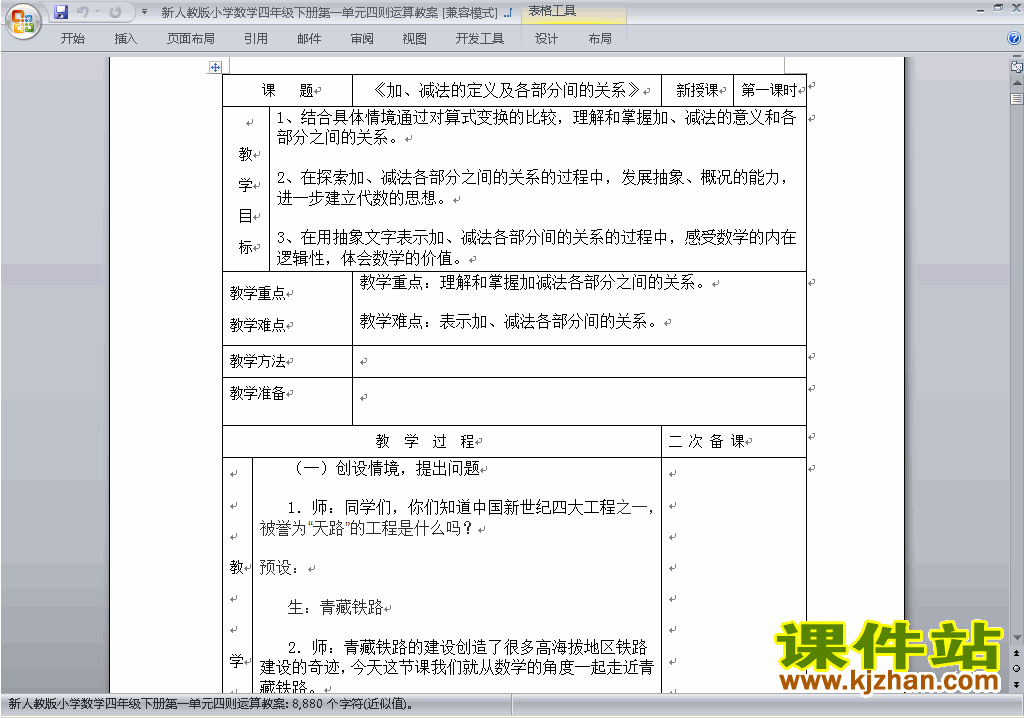This screenshot has width=1024, height=718.
Task: Toggle the ruler button above scrollbar
Action: 1017,66
